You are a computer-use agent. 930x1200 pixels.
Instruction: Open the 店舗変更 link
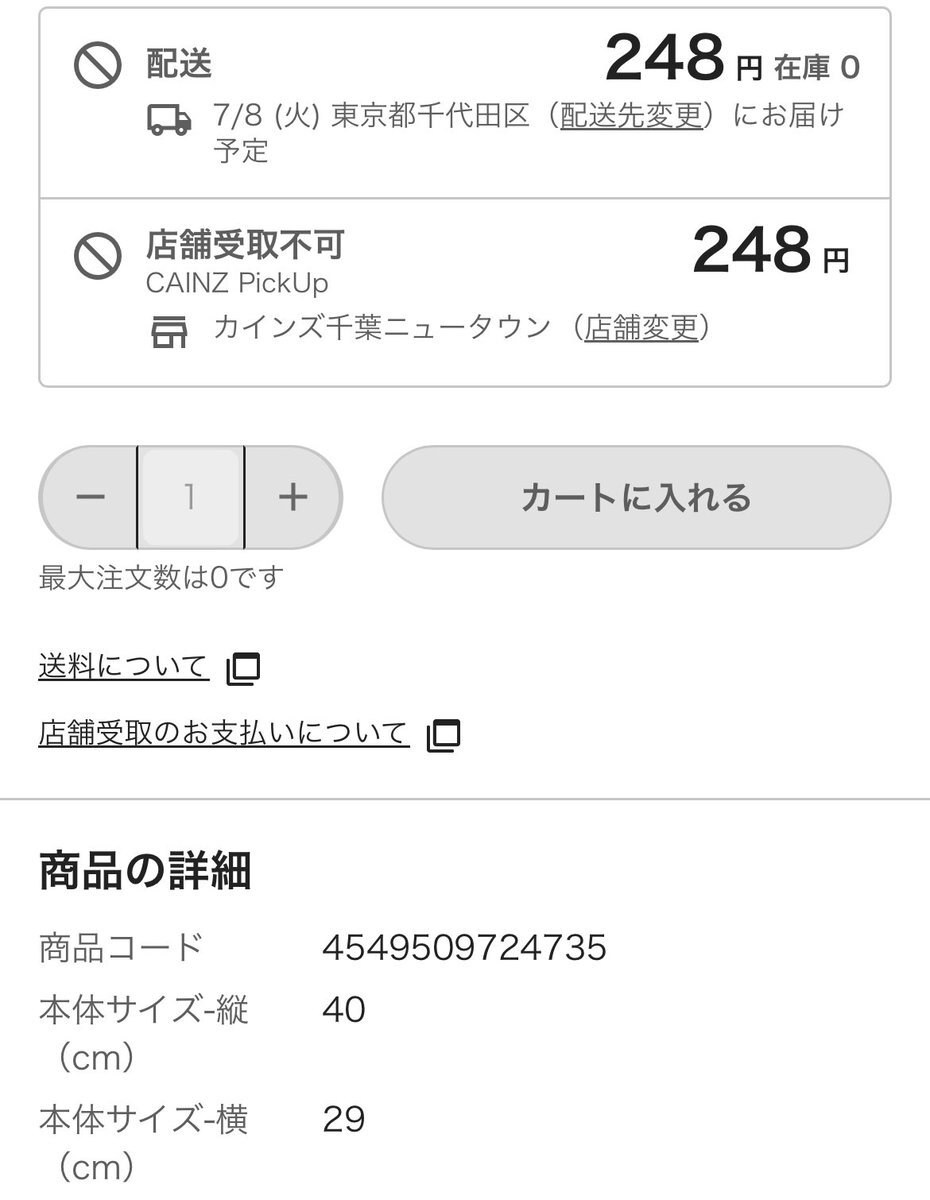641,327
